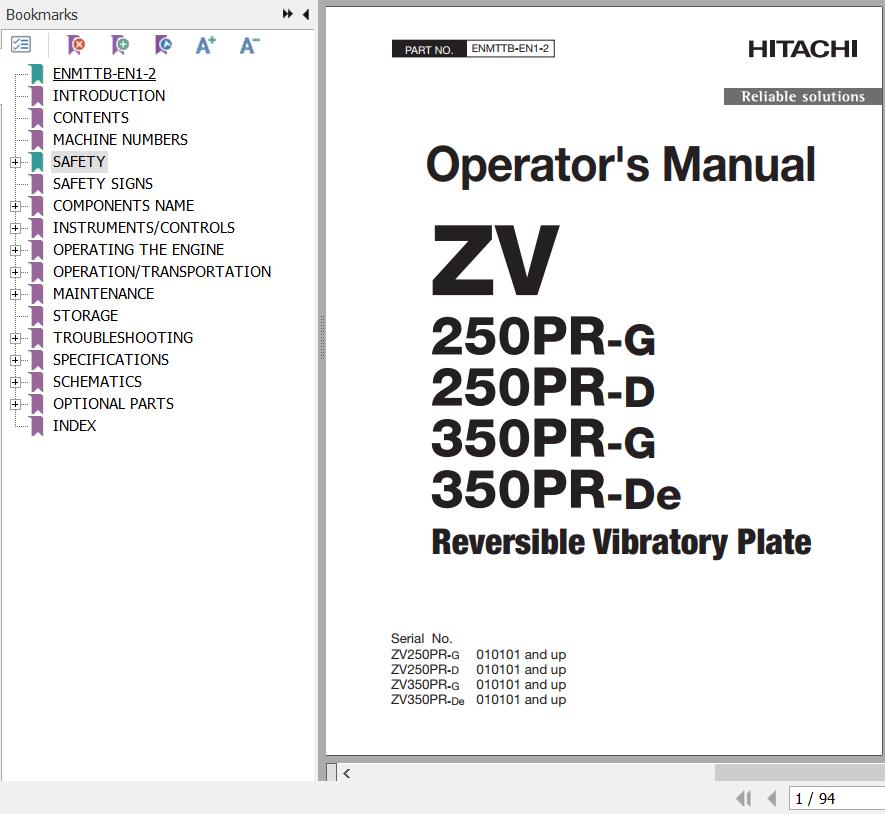
Task: Decrease bookmark text size
Action: (x=250, y=45)
